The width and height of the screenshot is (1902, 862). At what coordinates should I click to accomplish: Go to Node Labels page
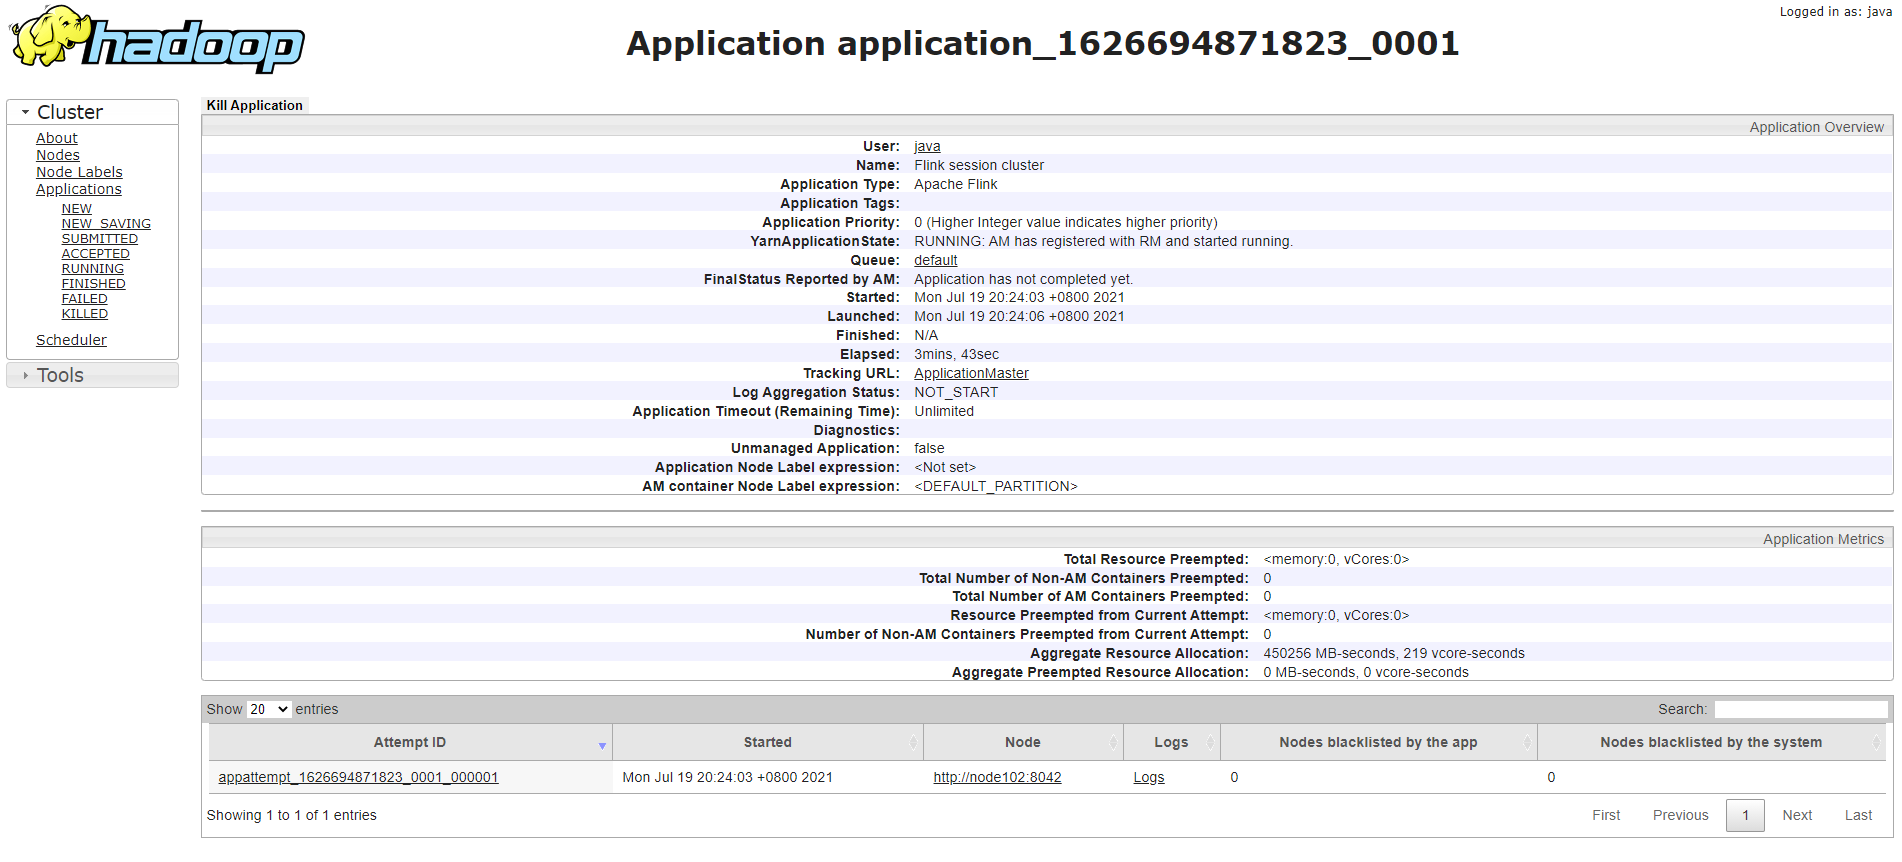(79, 172)
